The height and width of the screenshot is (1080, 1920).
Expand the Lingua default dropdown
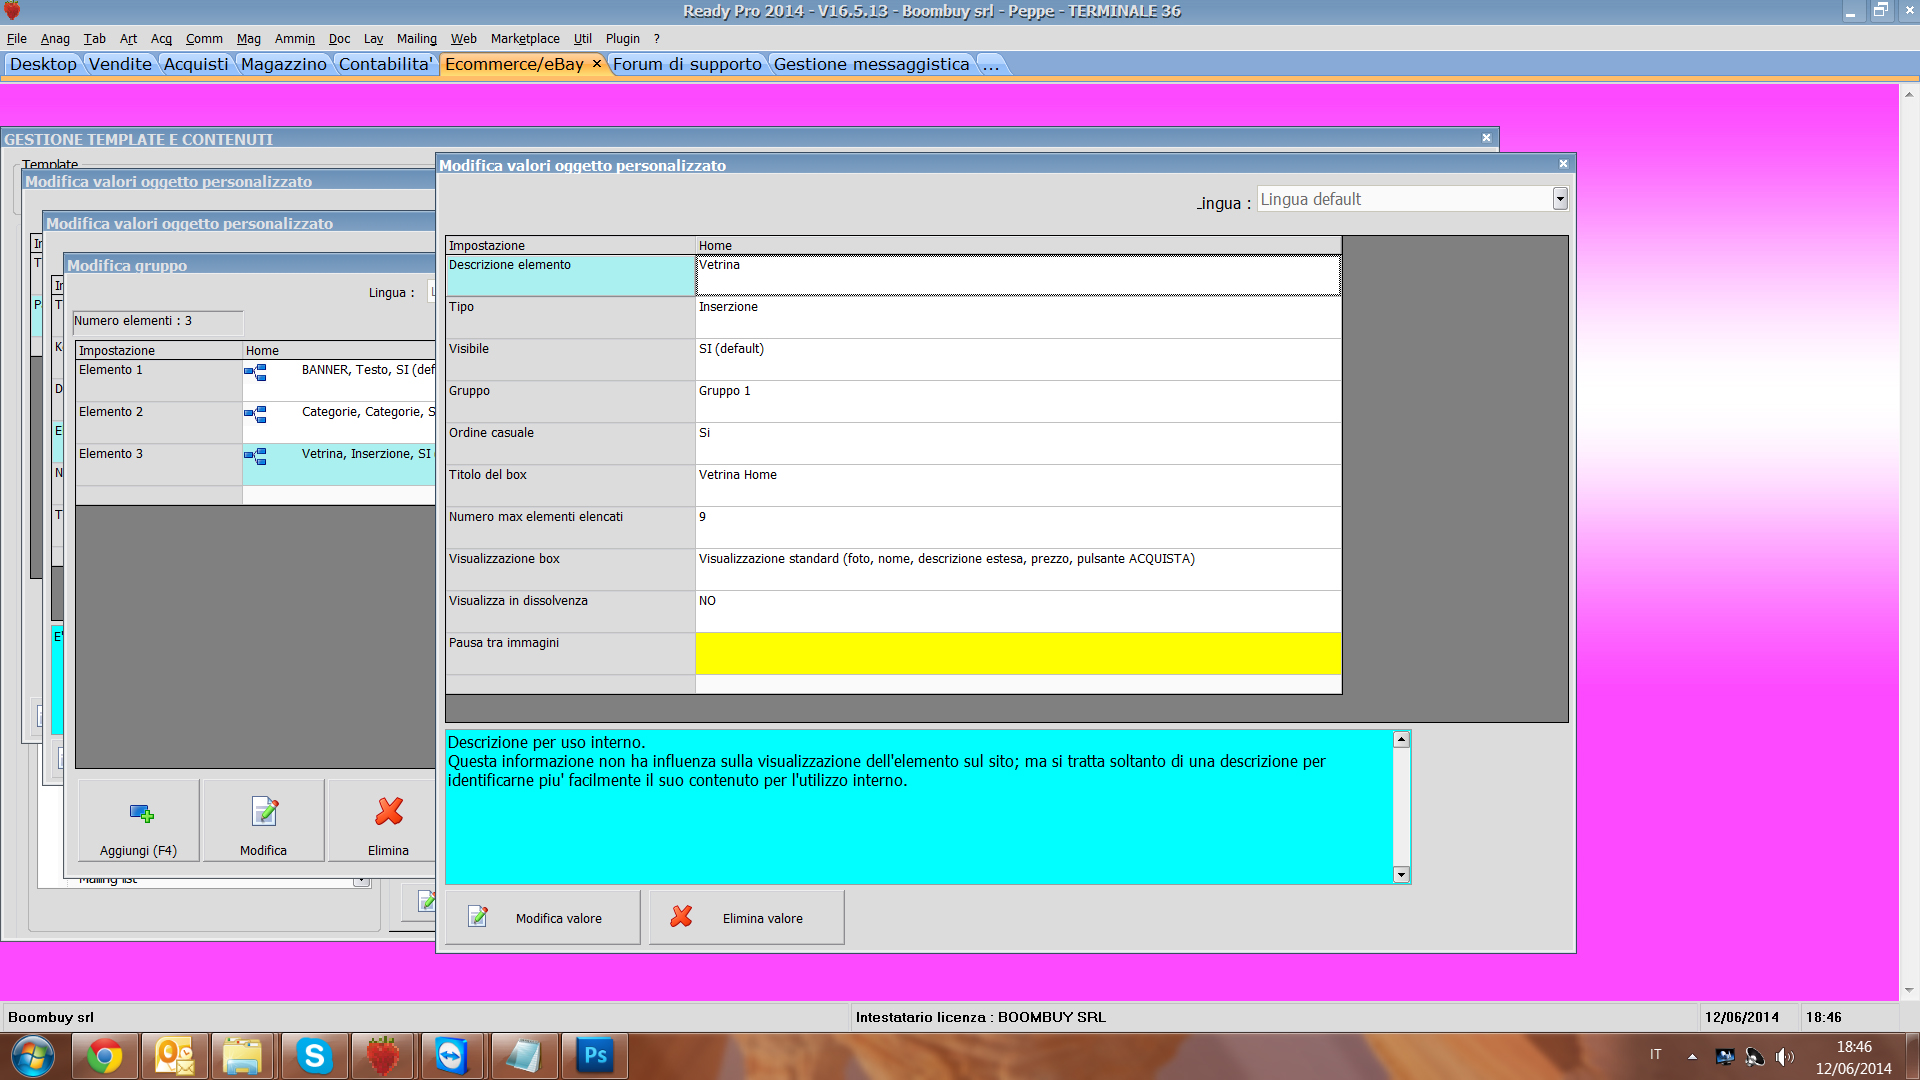(1559, 199)
